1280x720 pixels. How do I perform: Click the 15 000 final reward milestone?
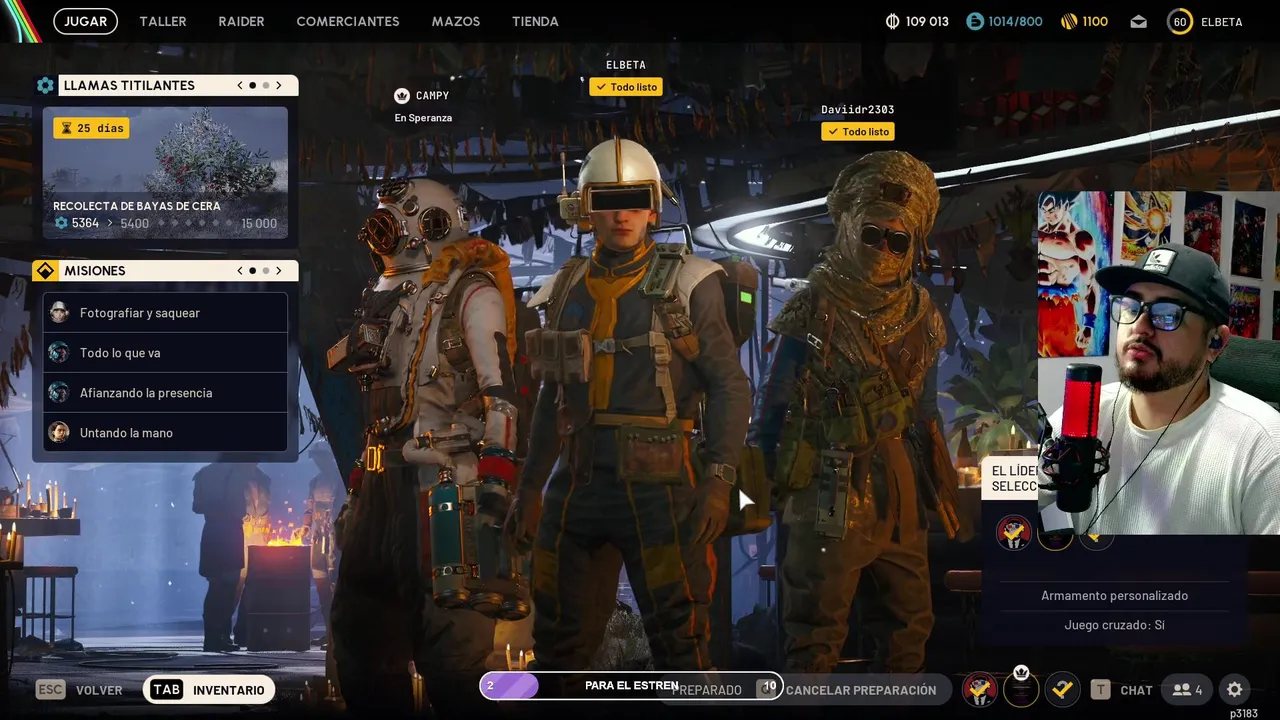[x=259, y=223]
